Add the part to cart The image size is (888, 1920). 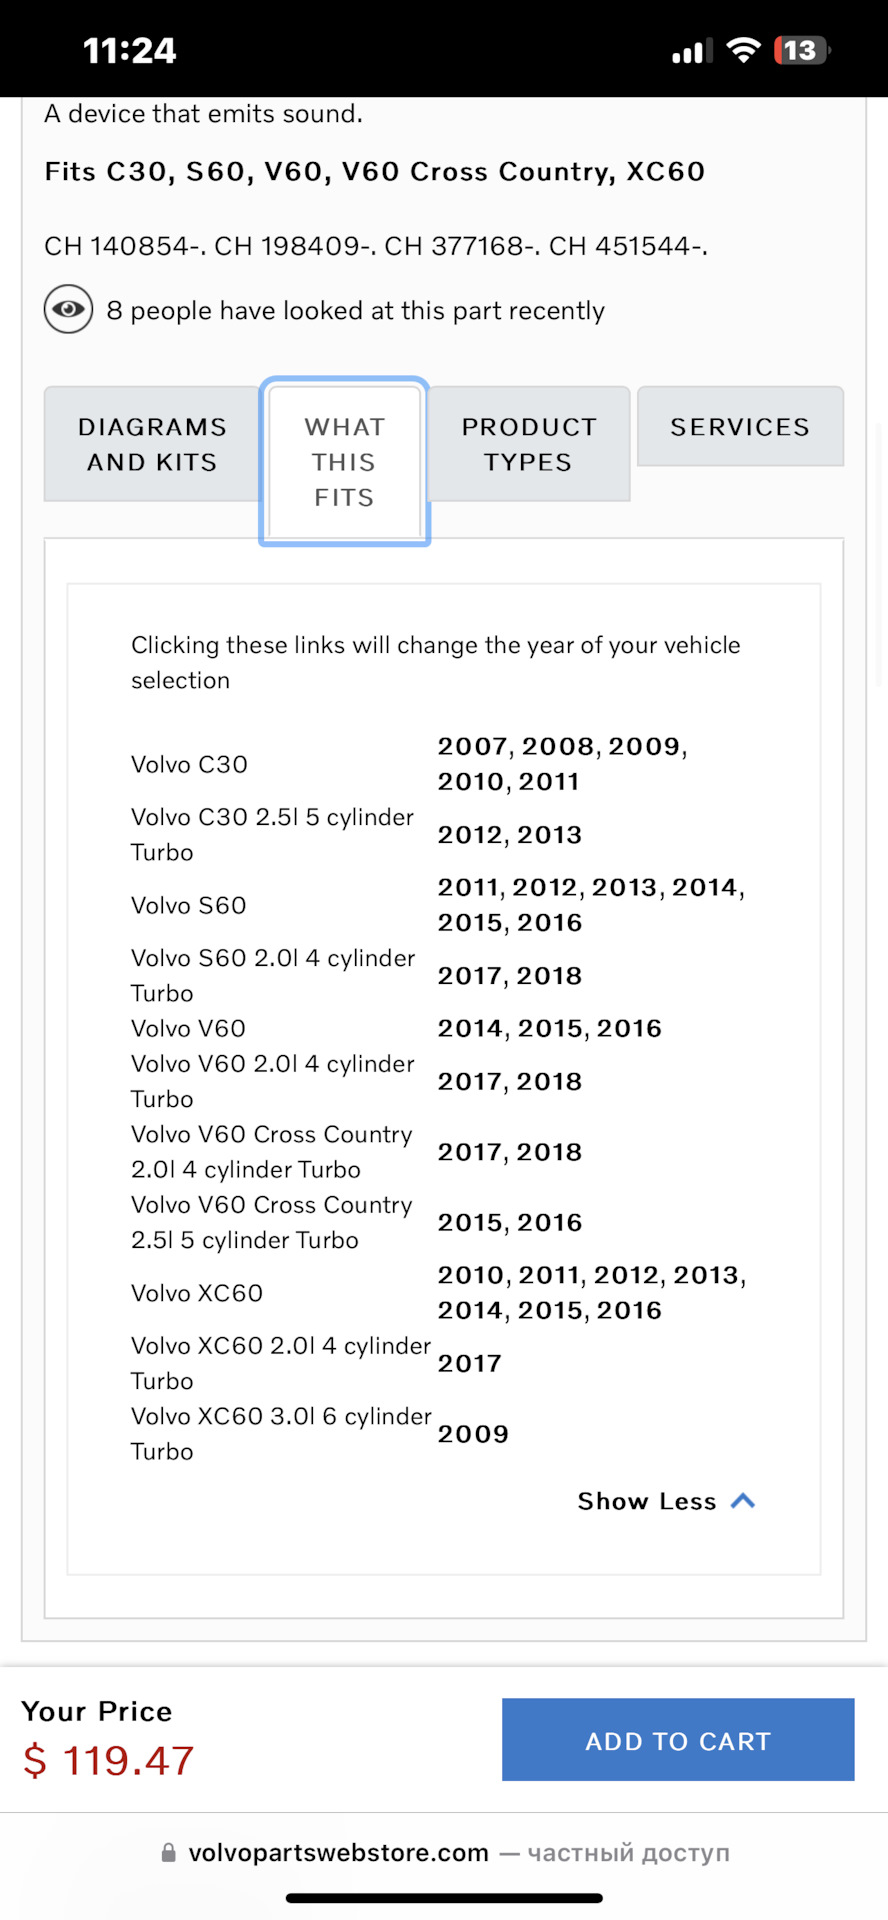tap(678, 1740)
